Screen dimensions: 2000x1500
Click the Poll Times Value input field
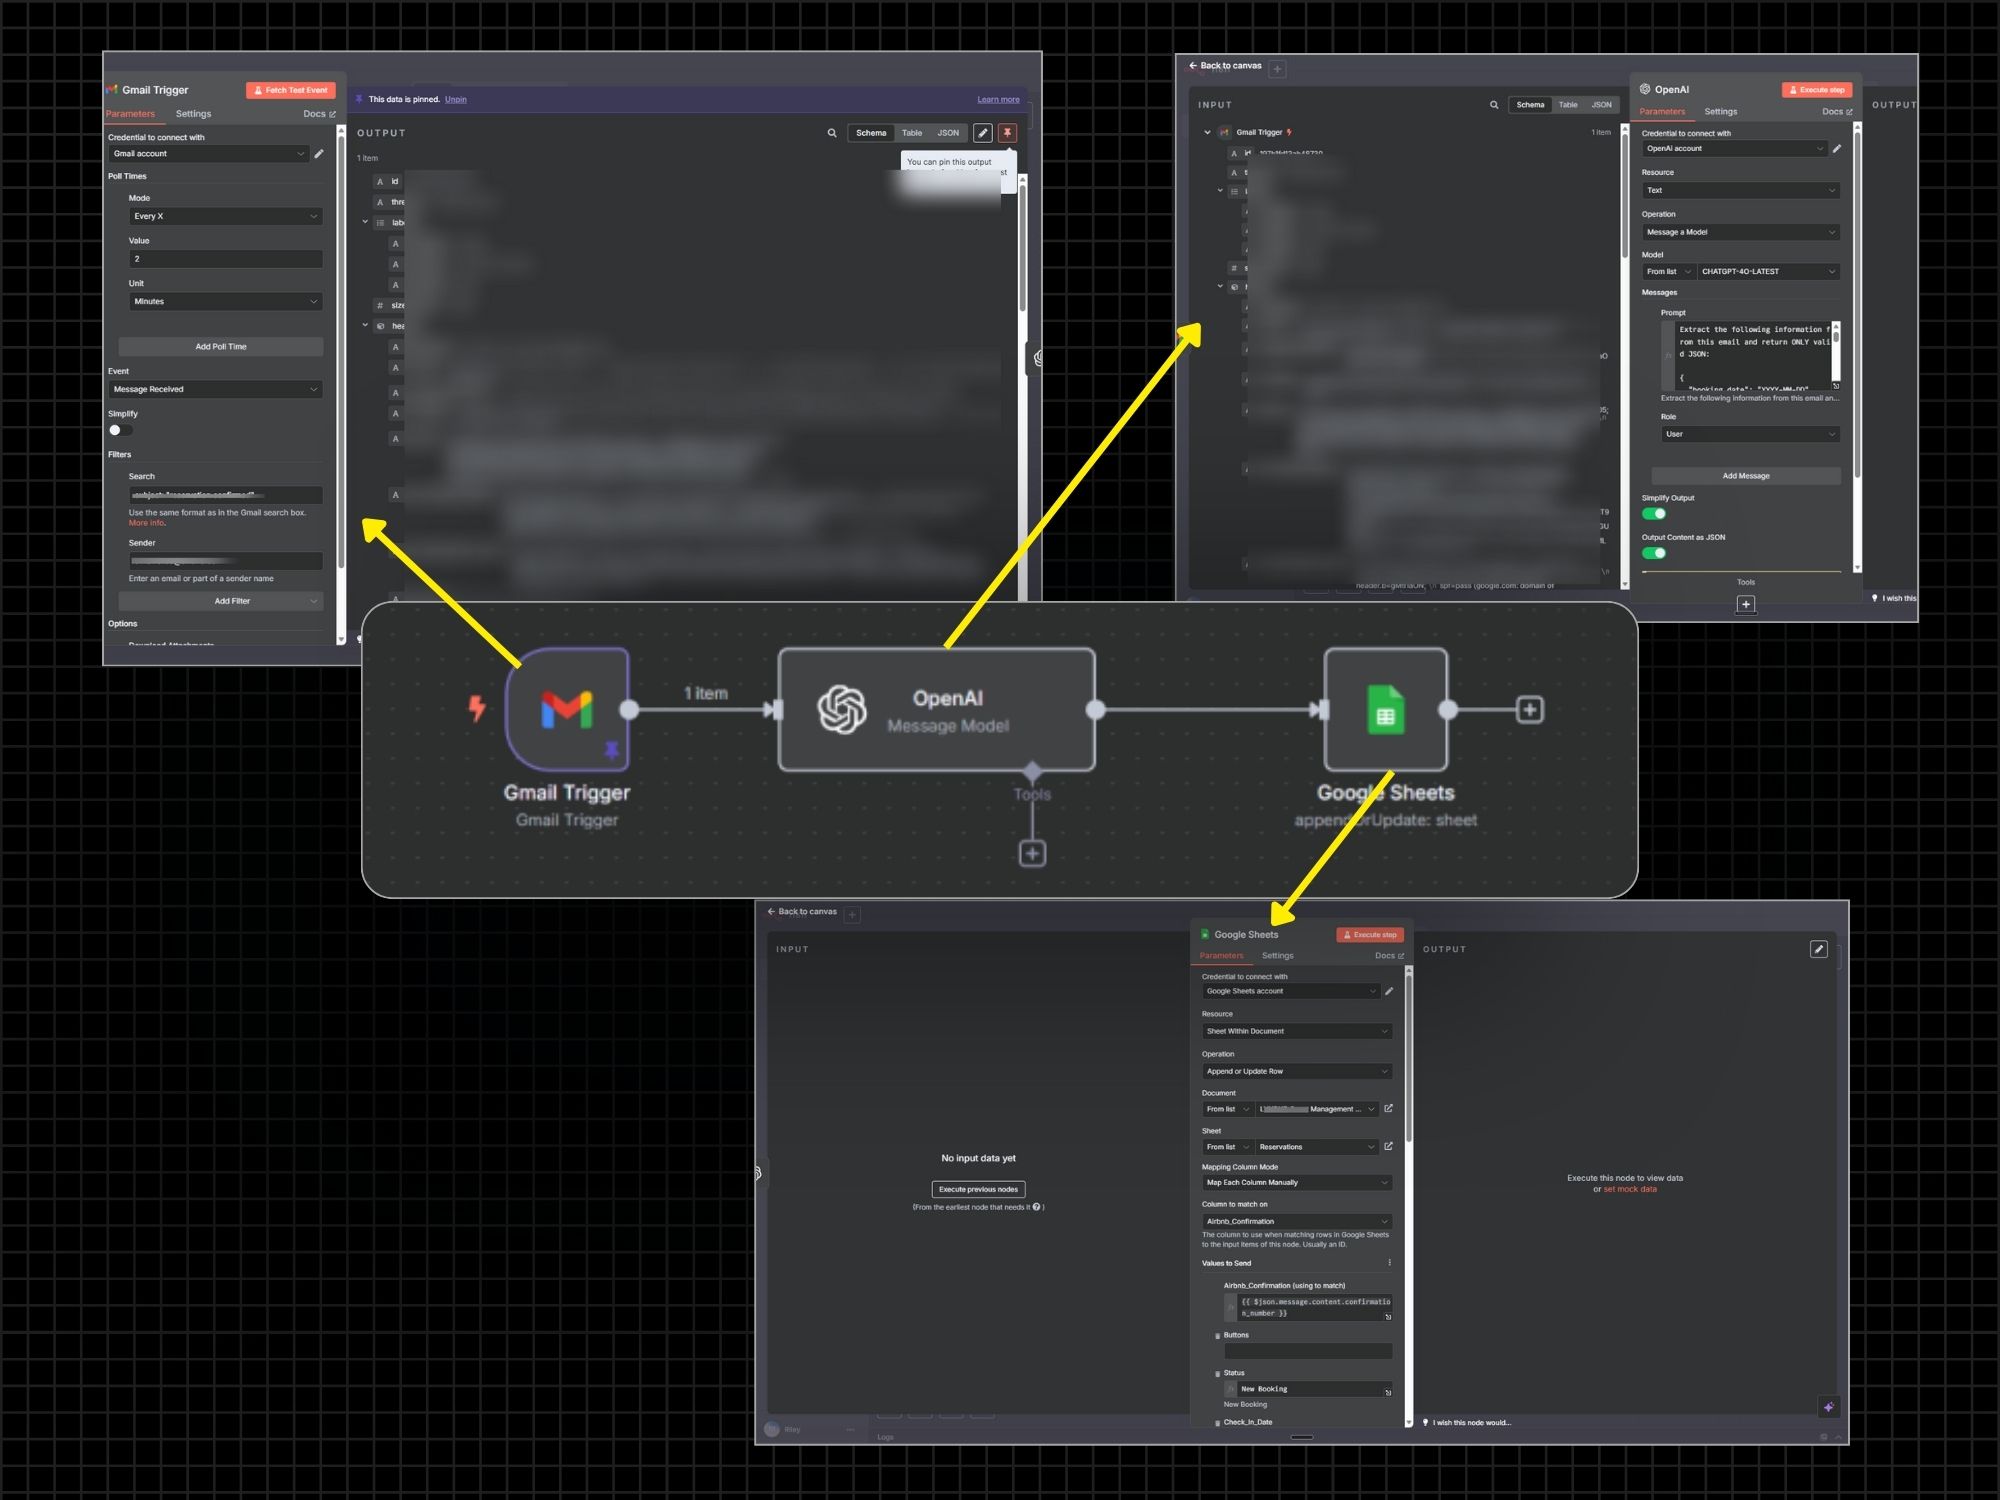coord(225,259)
